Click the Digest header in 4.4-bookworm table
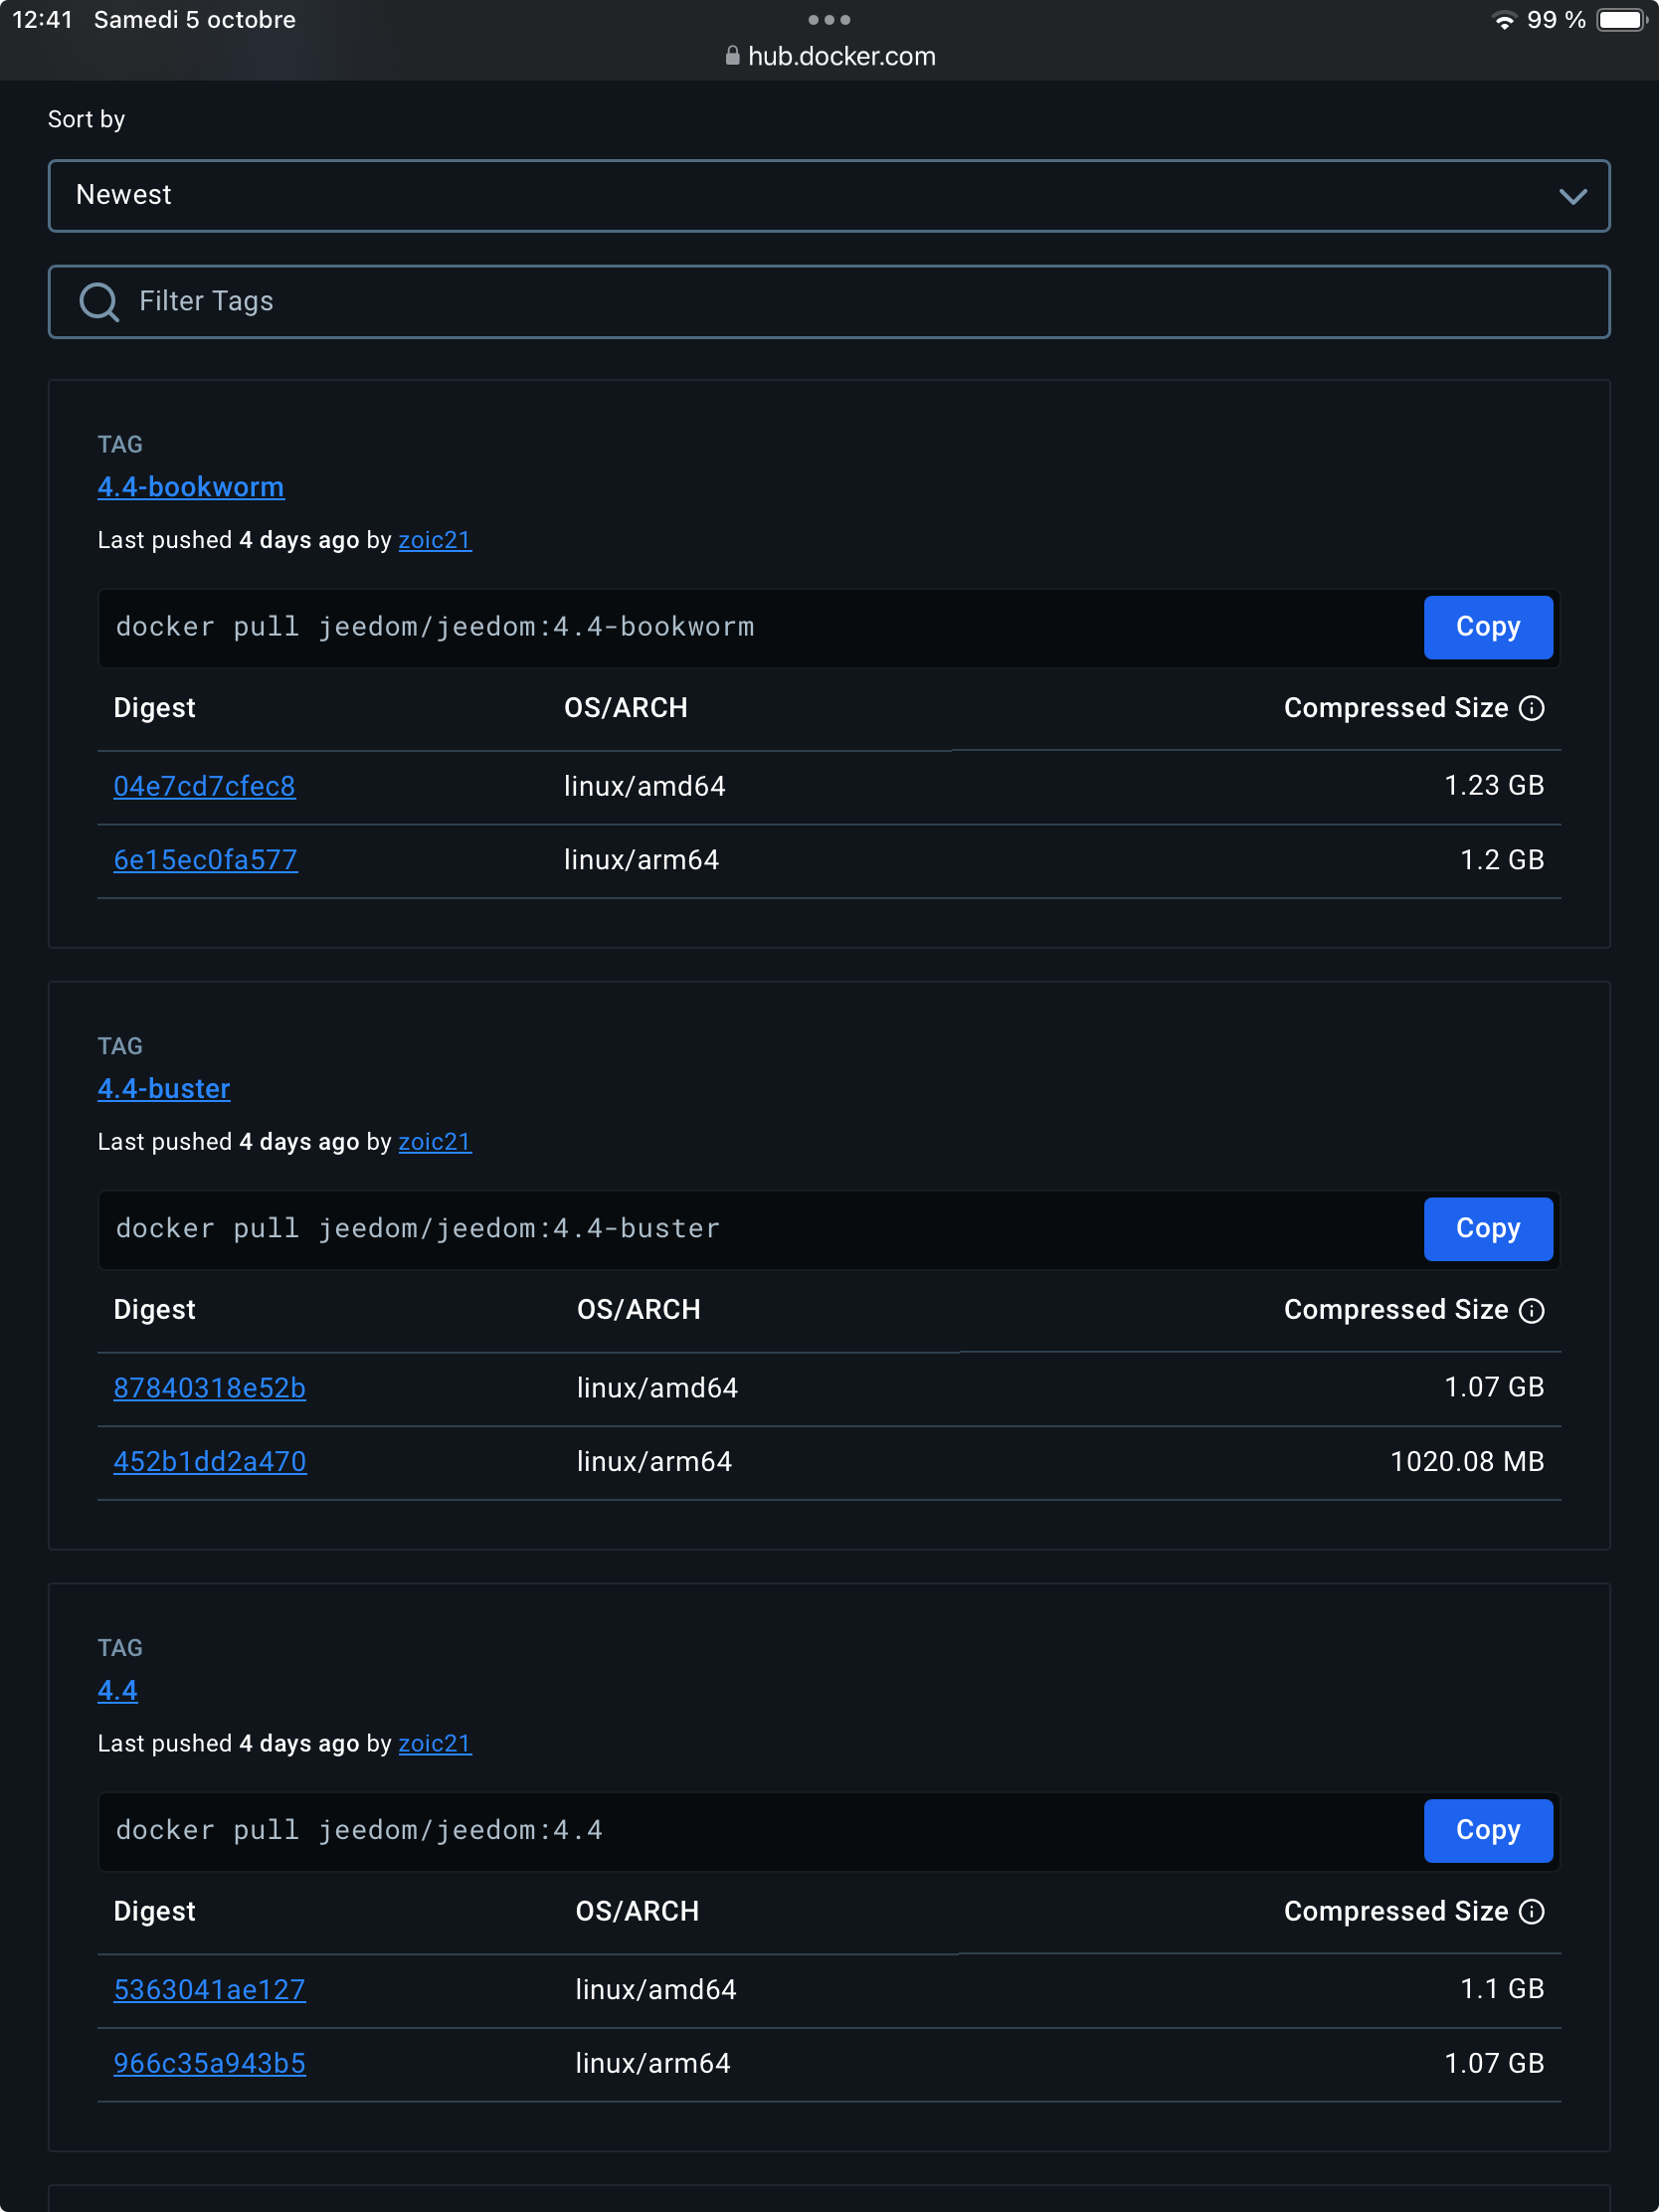Screen dimensions: 1659x2212 click(154, 708)
